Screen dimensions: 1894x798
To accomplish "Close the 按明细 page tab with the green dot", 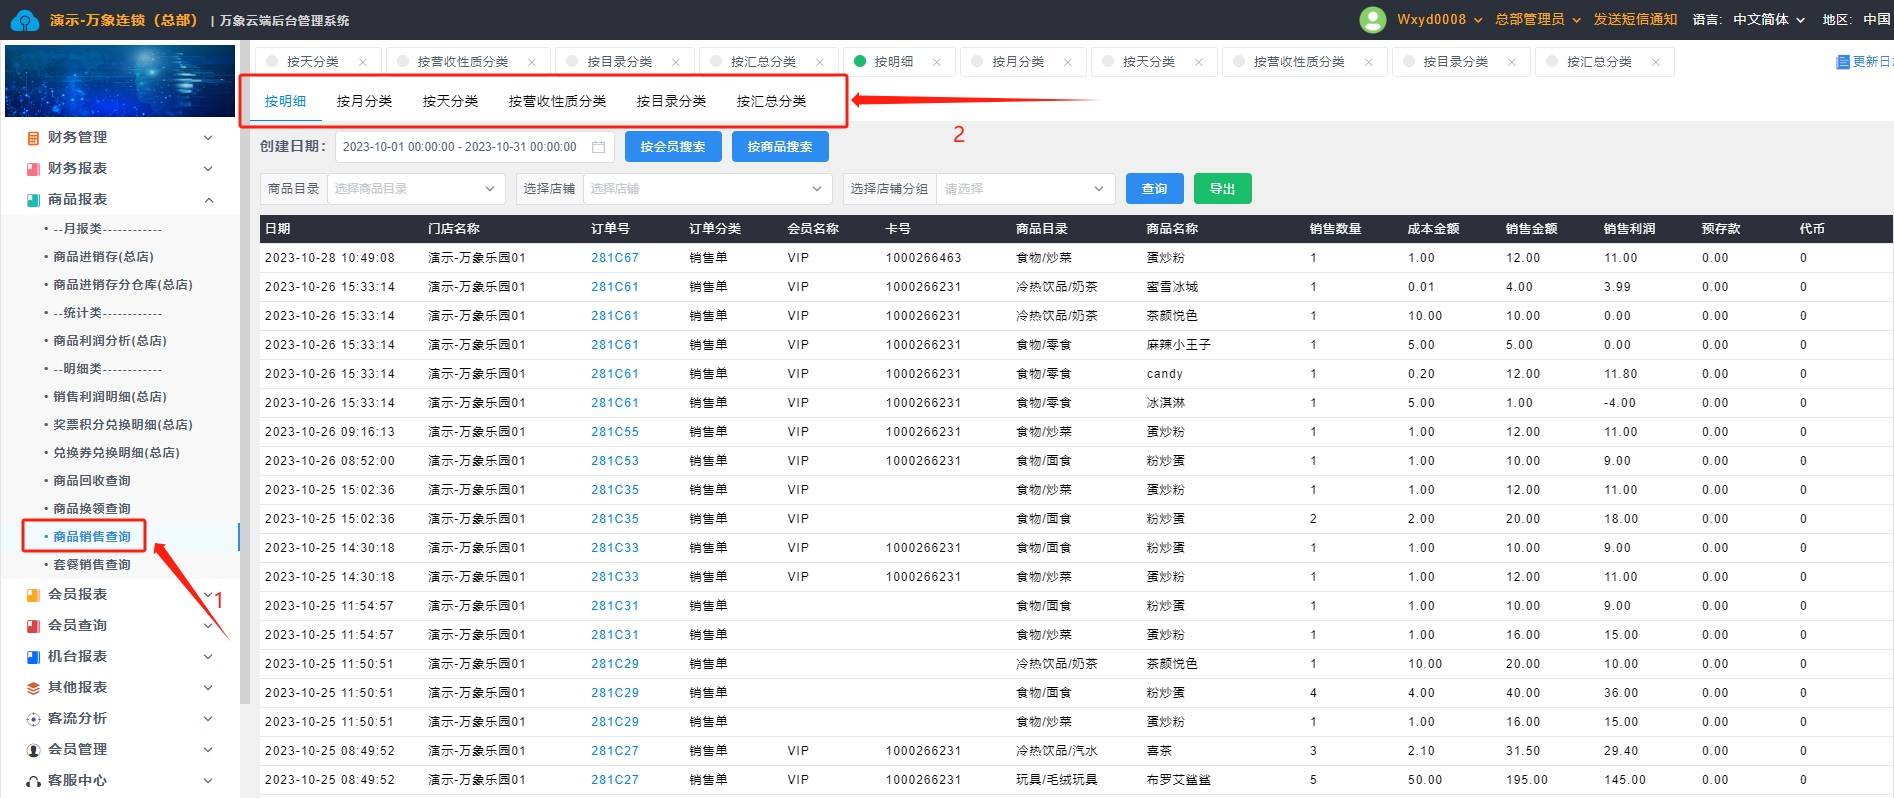I will 936,62.
